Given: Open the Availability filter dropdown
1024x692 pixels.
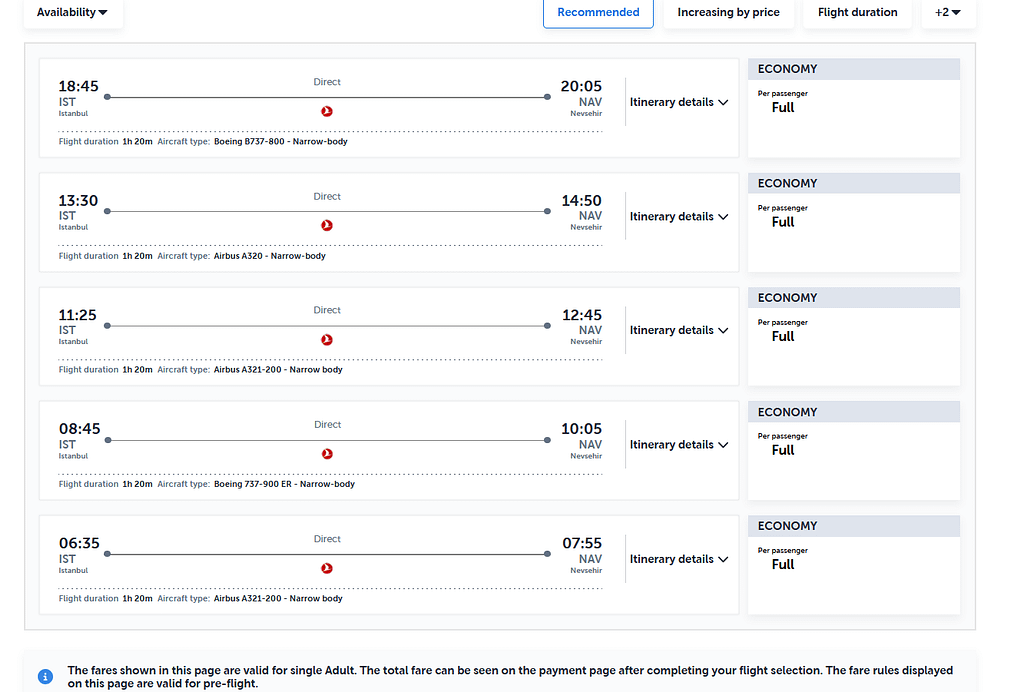Looking at the screenshot, I should click(x=72, y=12).
